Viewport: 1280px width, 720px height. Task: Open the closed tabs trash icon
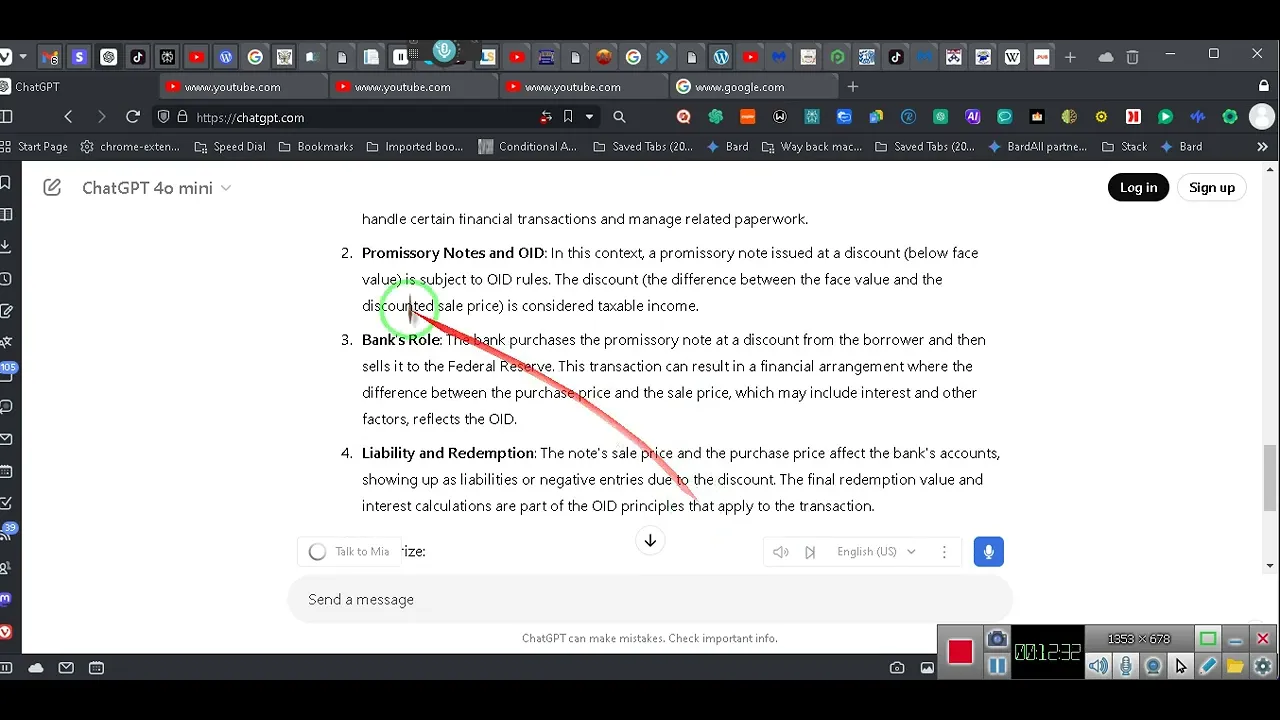coord(1132,57)
